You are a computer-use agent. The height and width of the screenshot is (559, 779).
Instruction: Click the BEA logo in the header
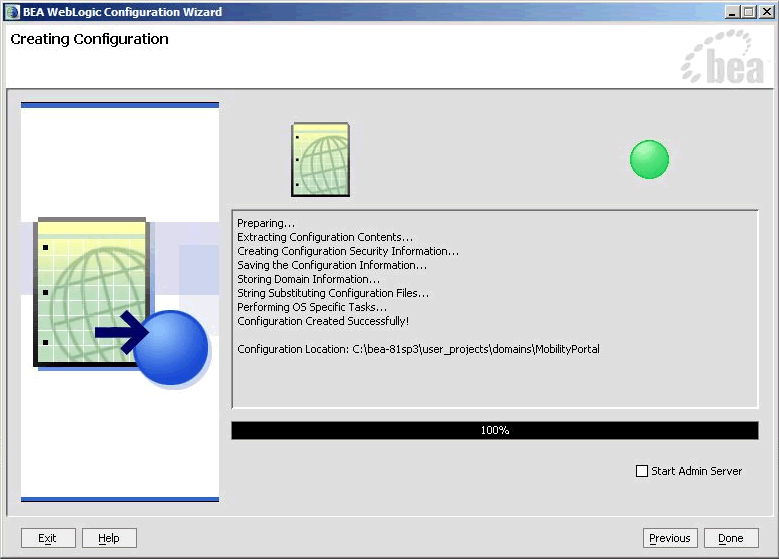coord(723,56)
